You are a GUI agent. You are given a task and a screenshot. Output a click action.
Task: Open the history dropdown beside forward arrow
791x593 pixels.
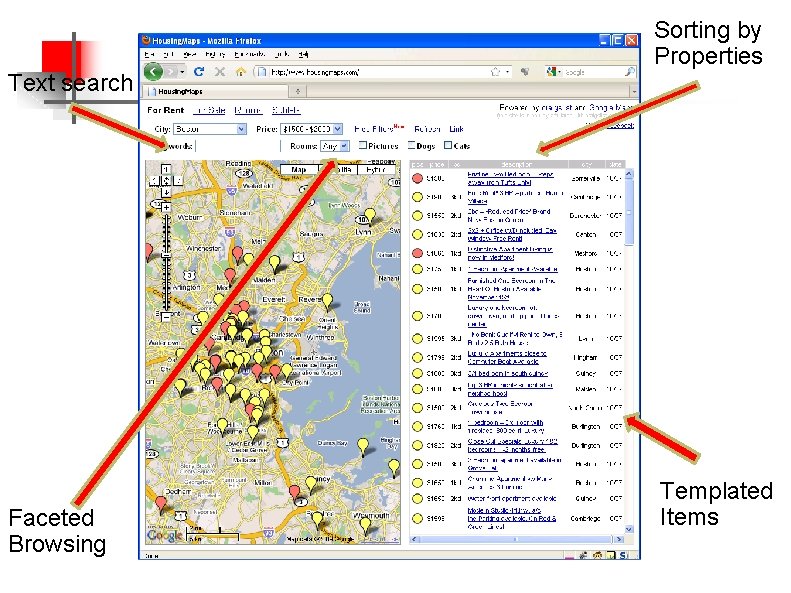(x=182, y=72)
